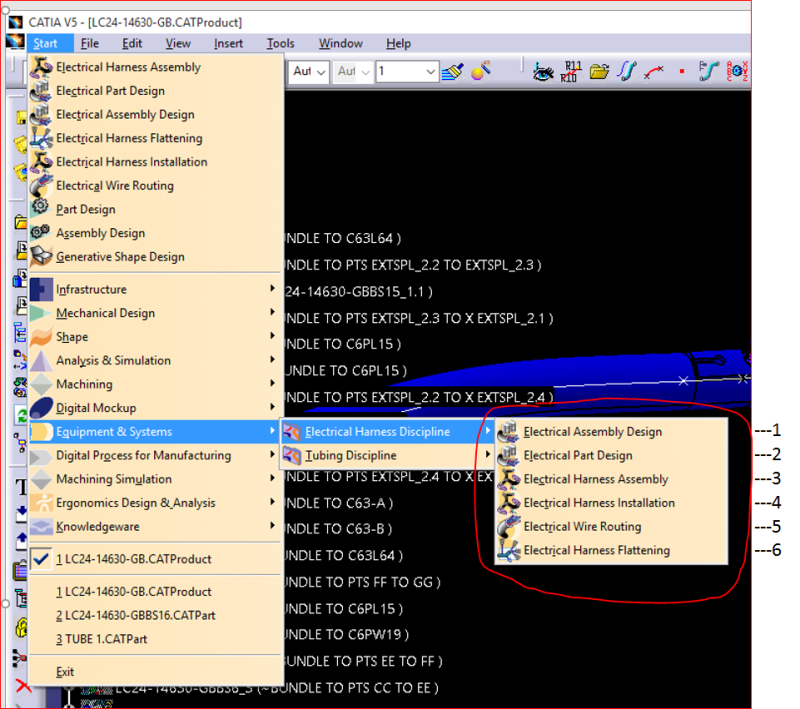Open the Tools menu

pyautogui.click(x=281, y=43)
